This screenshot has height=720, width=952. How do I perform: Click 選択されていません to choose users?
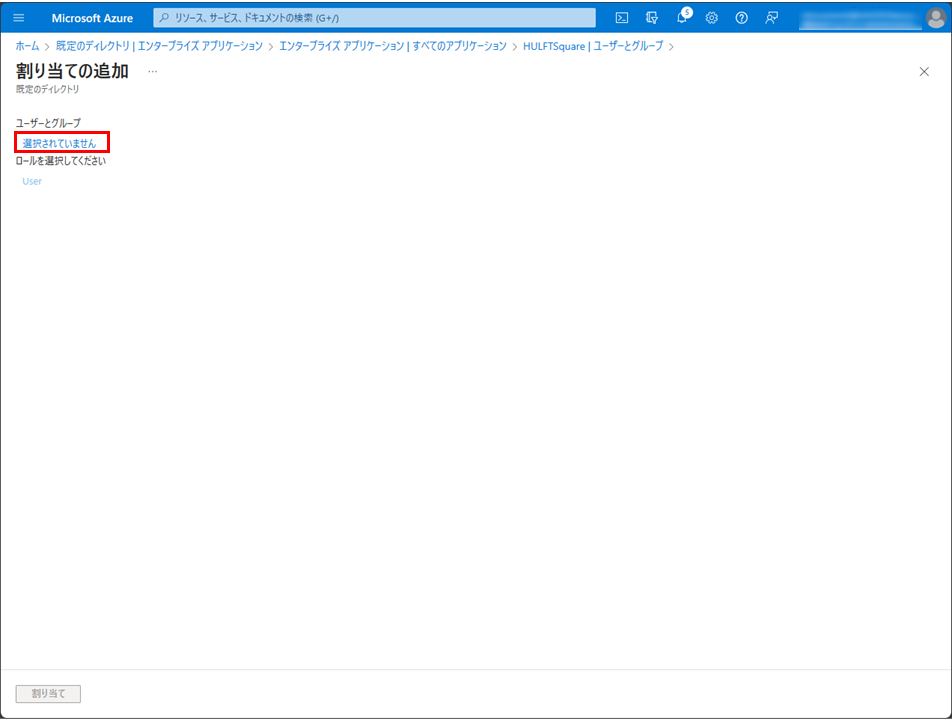[60, 143]
